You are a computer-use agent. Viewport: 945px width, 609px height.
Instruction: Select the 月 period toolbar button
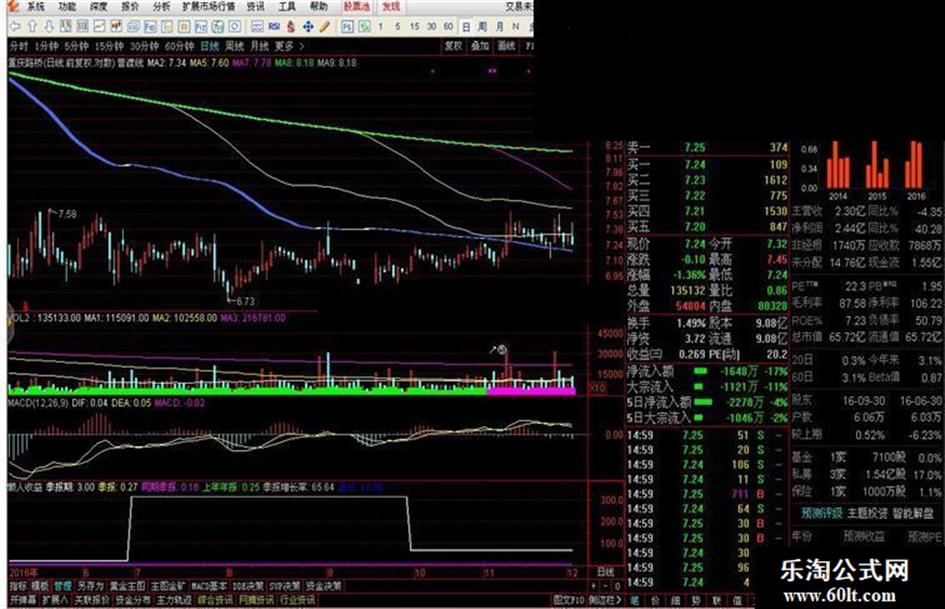pyautogui.click(x=499, y=27)
